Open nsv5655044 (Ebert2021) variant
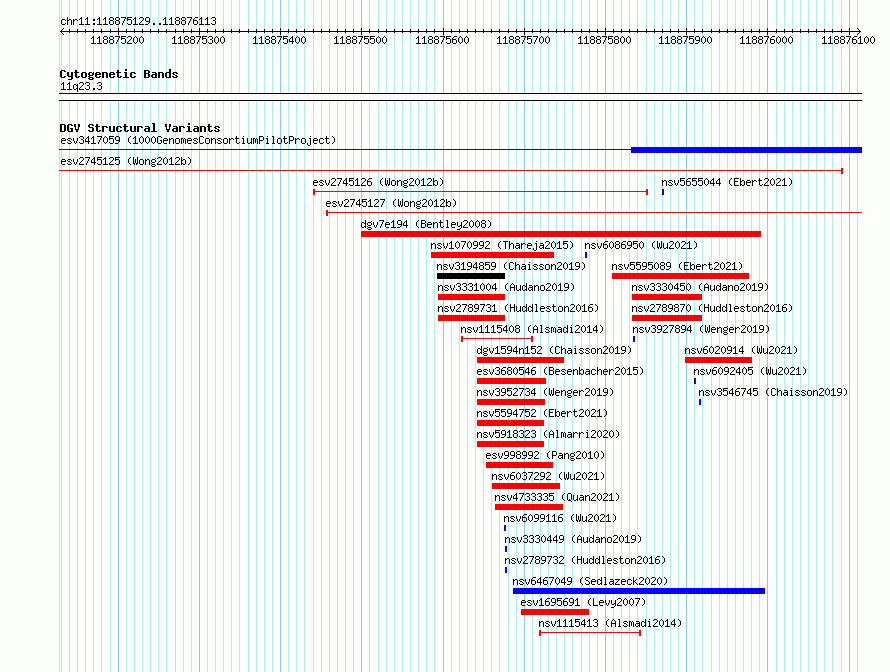This screenshot has height=672, width=890. coord(727,182)
